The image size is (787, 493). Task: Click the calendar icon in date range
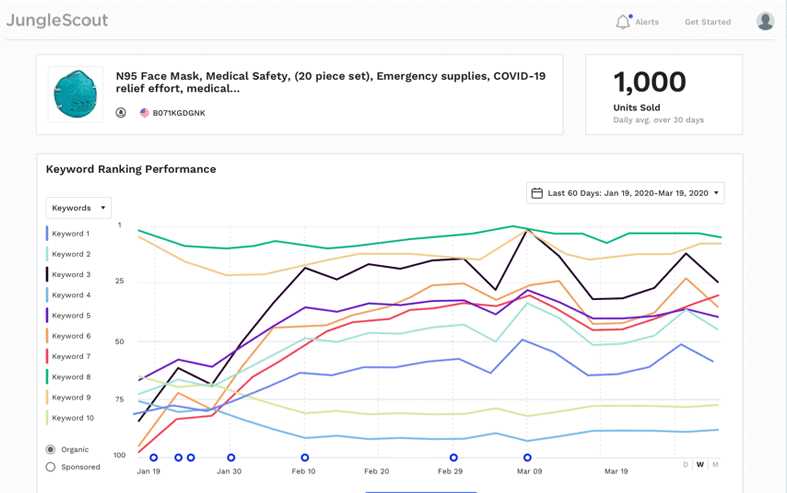[537, 193]
